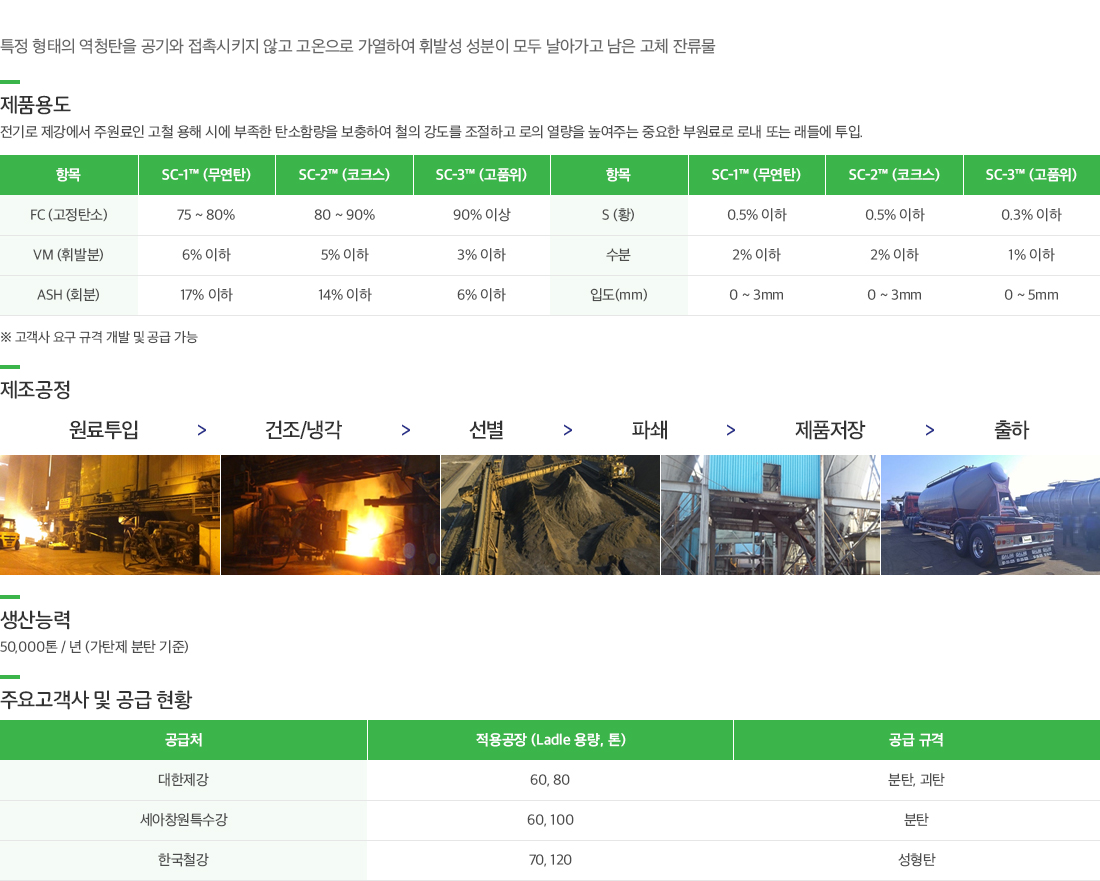Click the 60, 100 ladle capacity cell
Image resolution: width=1100 pixels, height=881 pixels.
click(551, 820)
